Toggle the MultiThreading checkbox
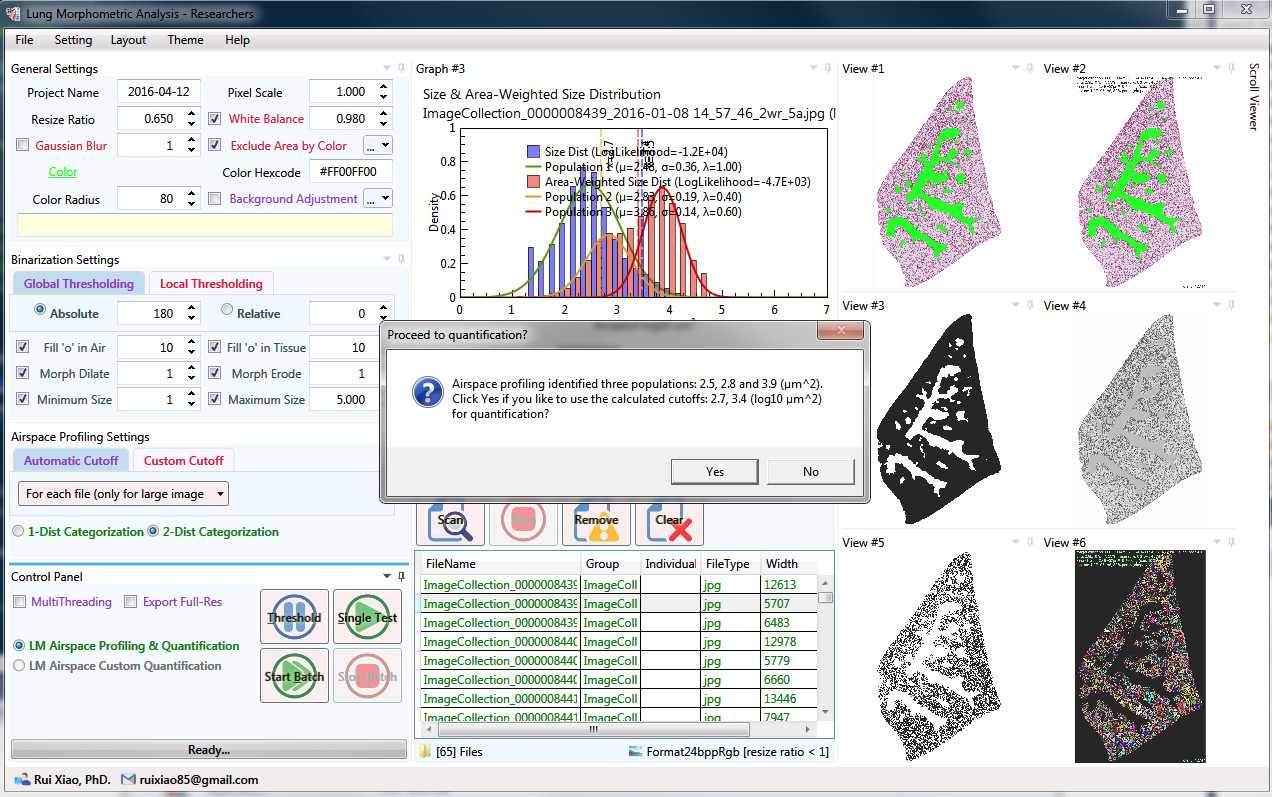This screenshot has height=797, width=1272. [20, 602]
